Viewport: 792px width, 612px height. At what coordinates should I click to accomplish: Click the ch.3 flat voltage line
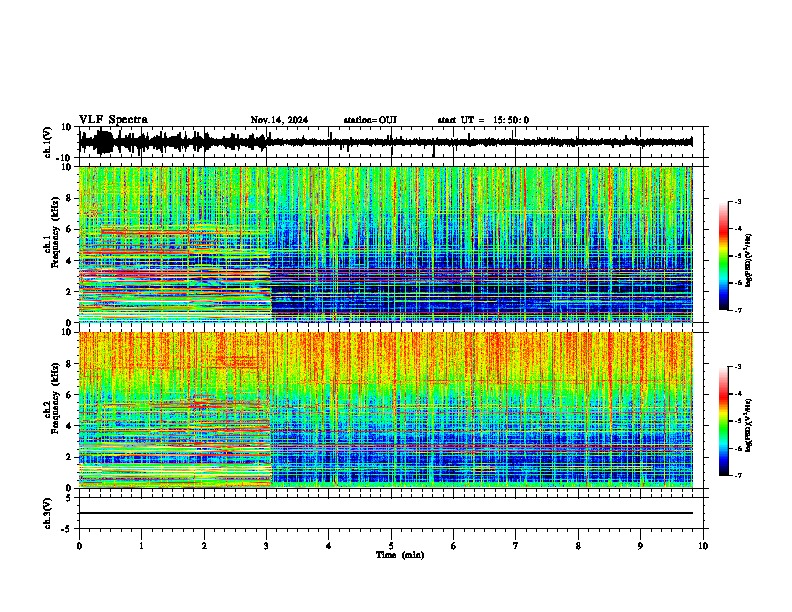pos(385,513)
